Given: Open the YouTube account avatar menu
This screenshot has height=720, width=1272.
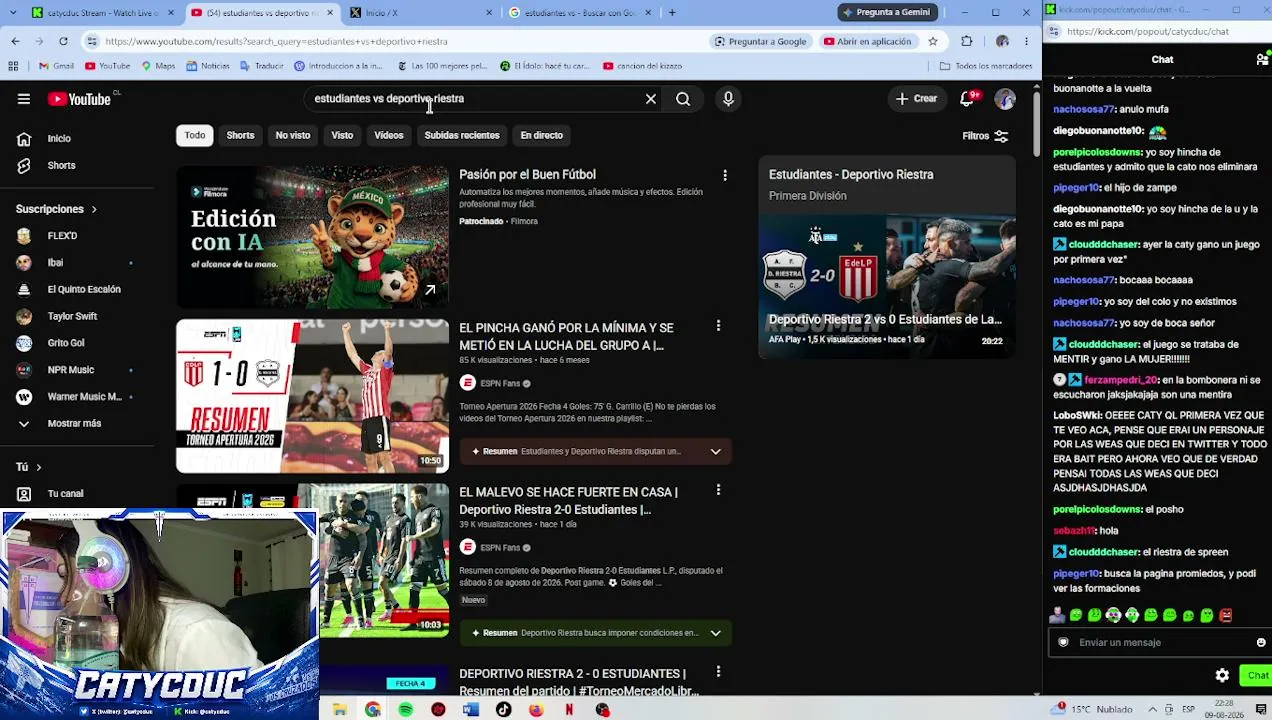Looking at the screenshot, I should (x=1005, y=99).
